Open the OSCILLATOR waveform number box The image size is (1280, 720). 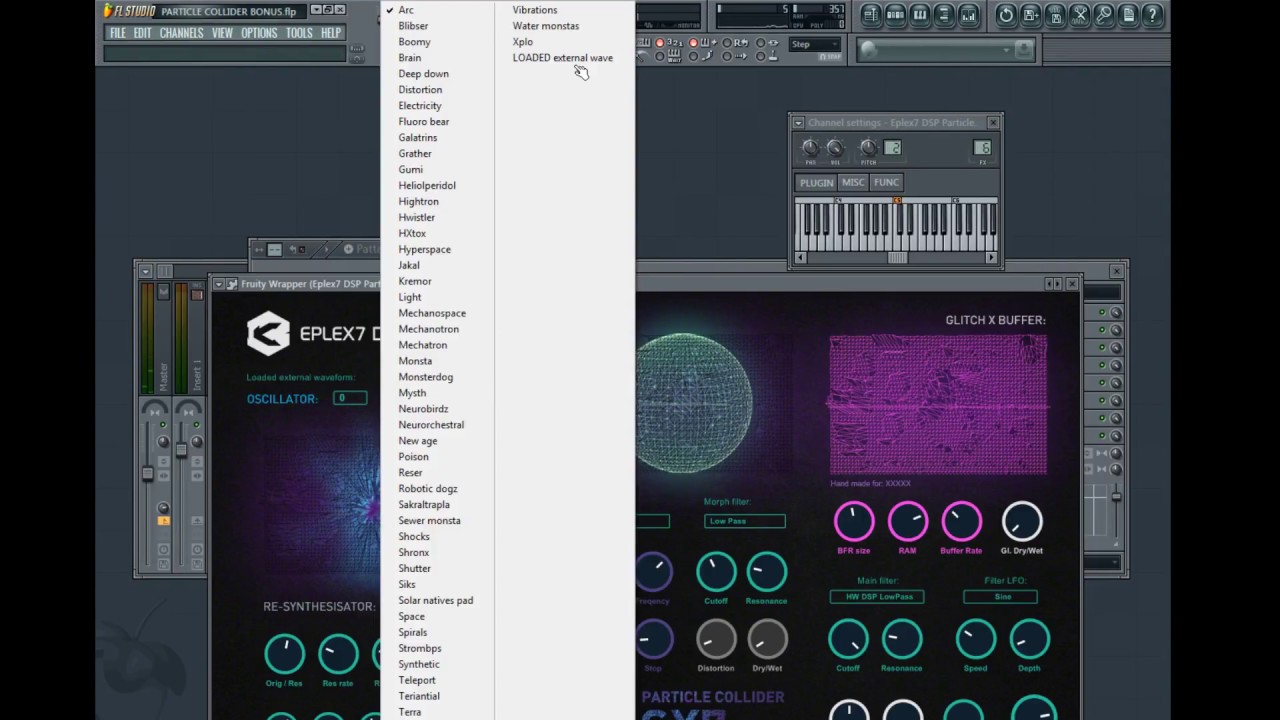click(x=350, y=398)
